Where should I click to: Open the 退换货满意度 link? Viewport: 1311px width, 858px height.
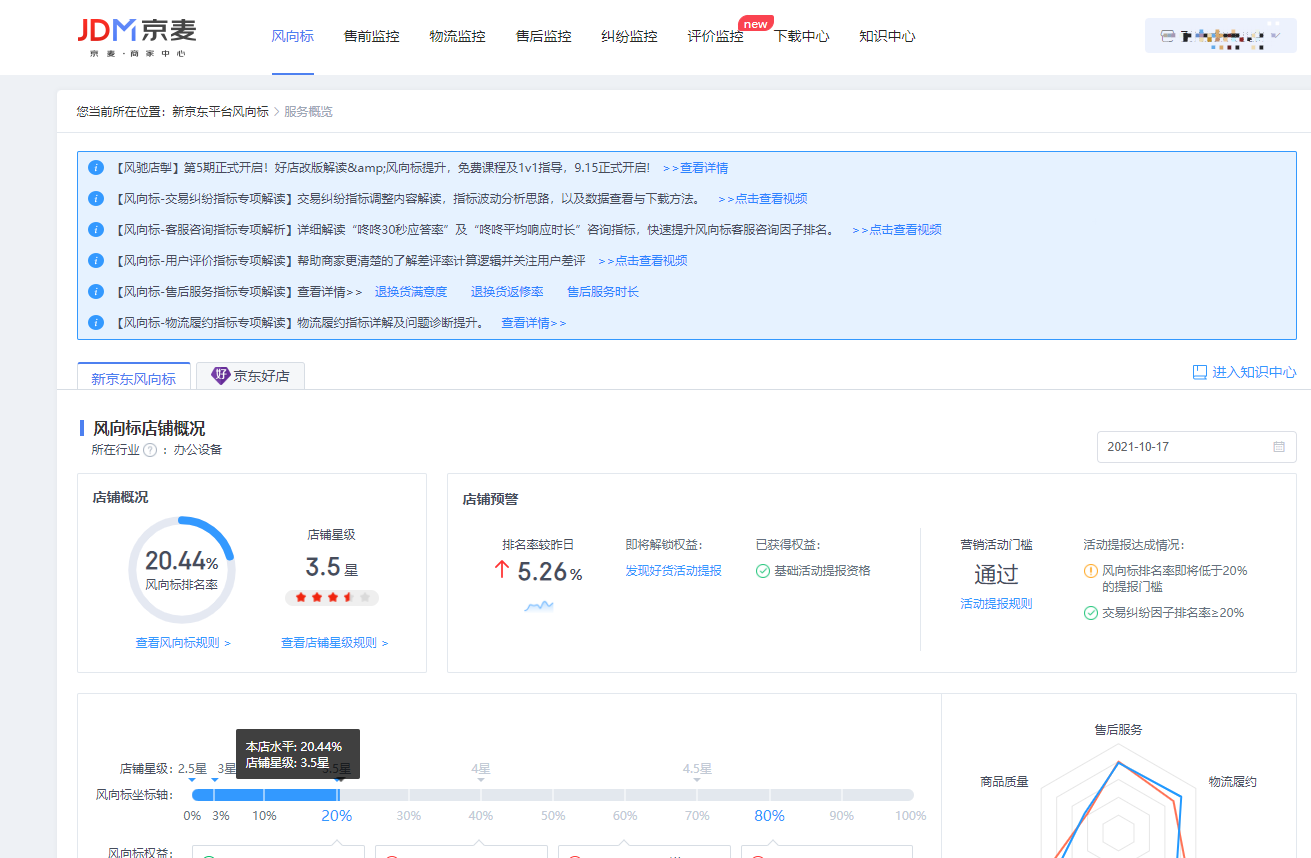[411, 292]
